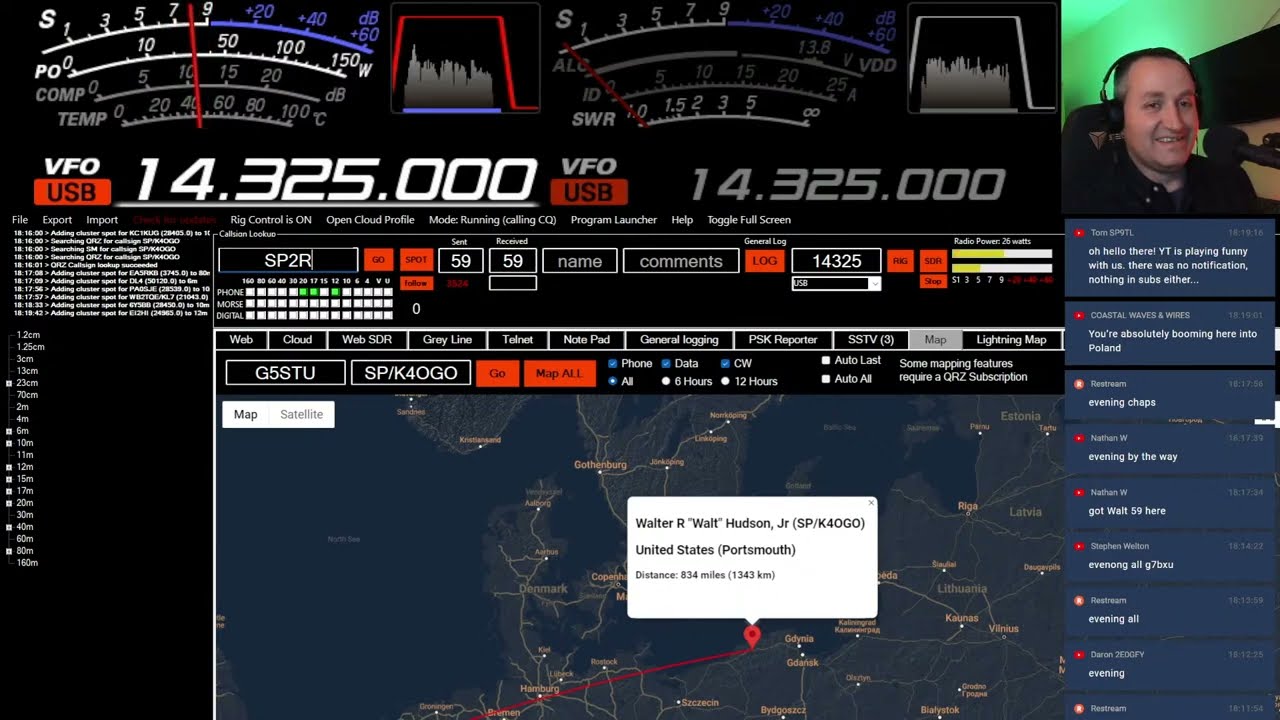
Task: Switch to the Lightning Map tab
Action: 1011,340
